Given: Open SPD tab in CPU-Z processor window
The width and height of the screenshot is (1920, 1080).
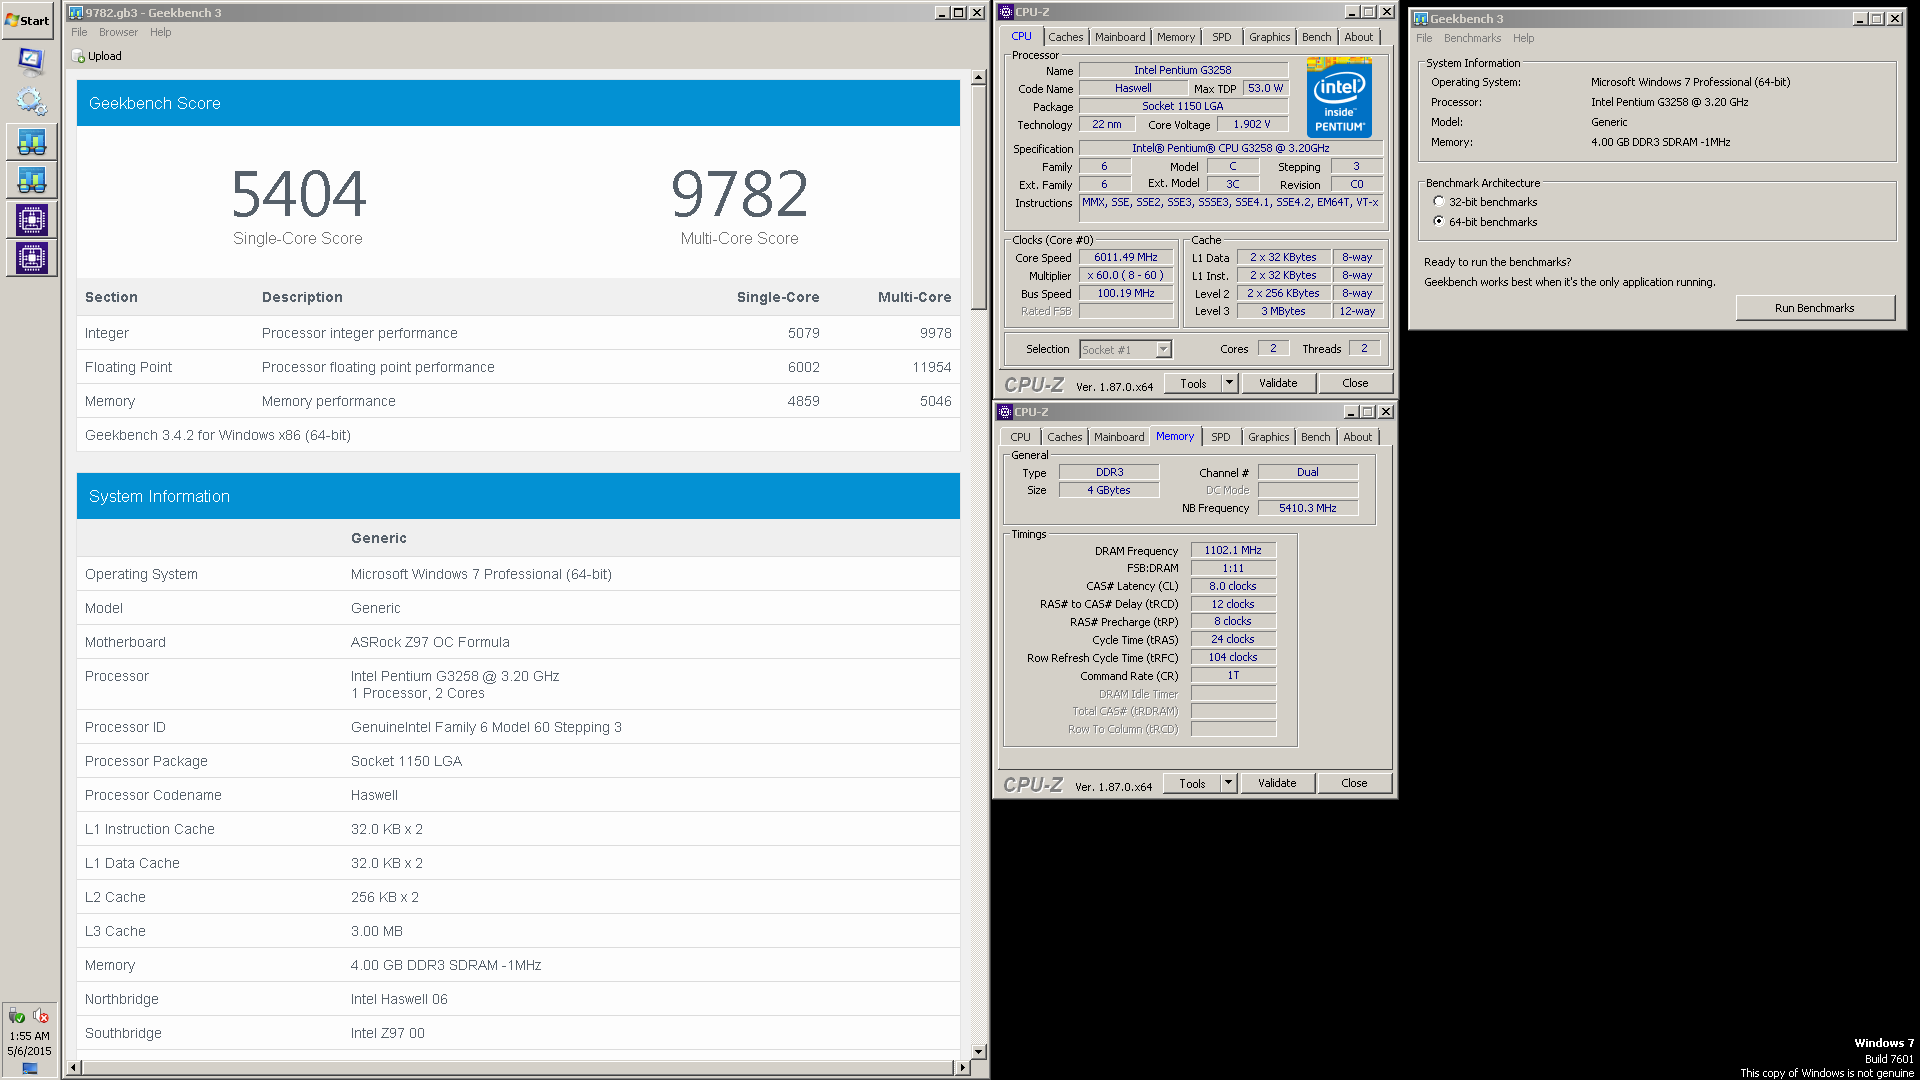Looking at the screenshot, I should (x=1222, y=37).
